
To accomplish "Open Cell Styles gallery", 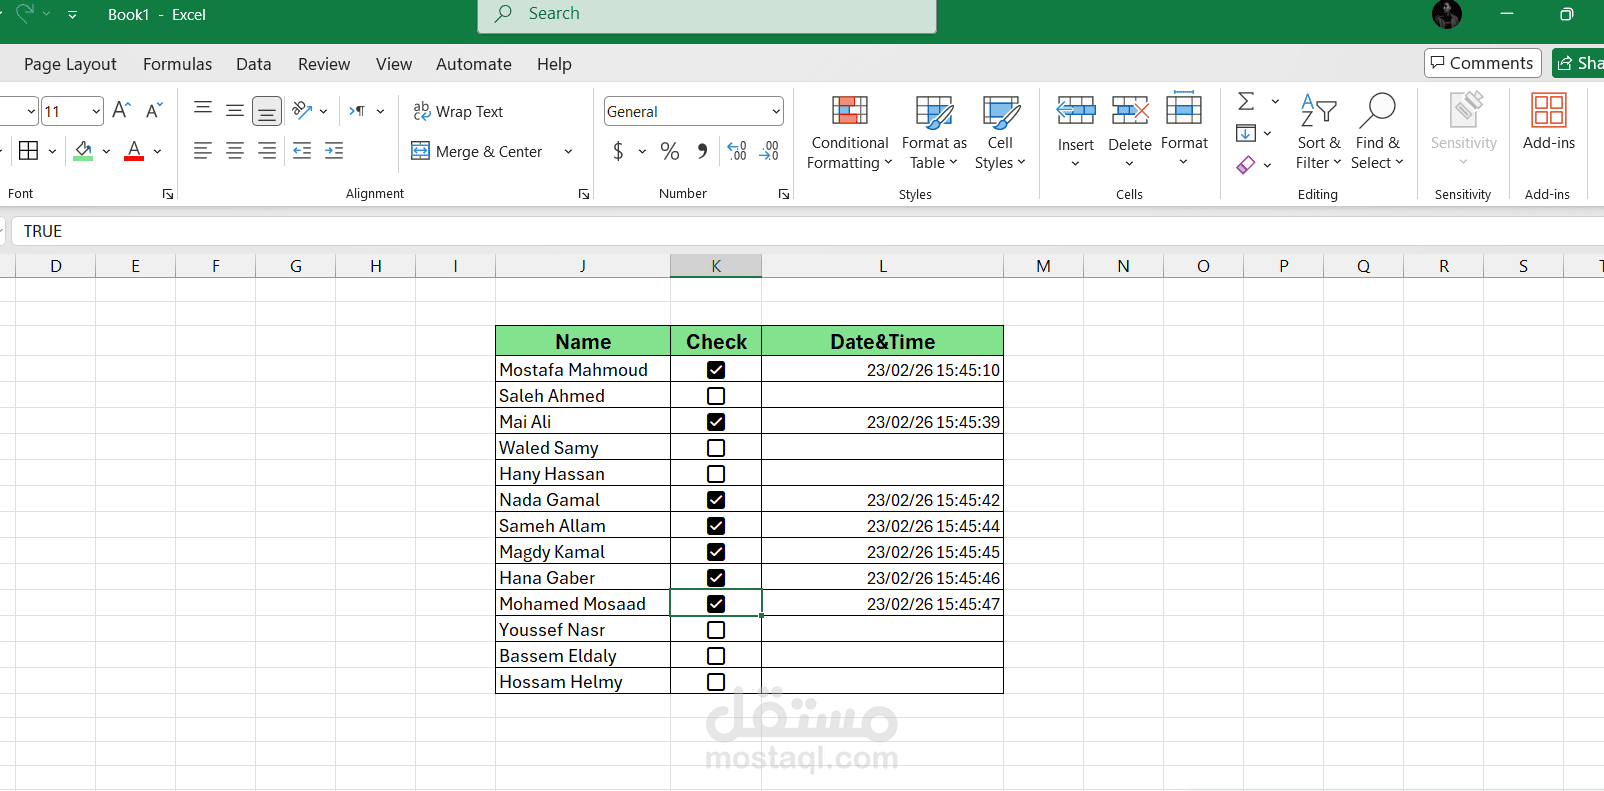I will click(x=1000, y=132).
